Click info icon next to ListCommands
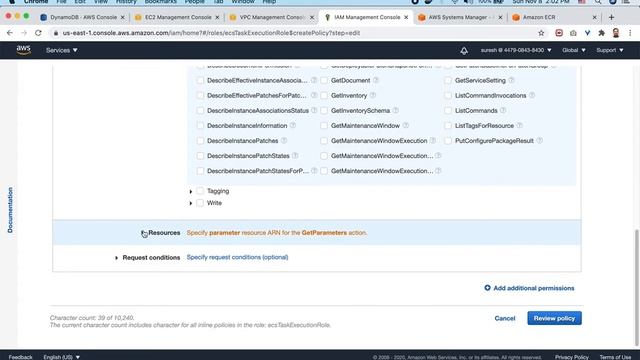This screenshot has width=640, height=360. click(503, 111)
